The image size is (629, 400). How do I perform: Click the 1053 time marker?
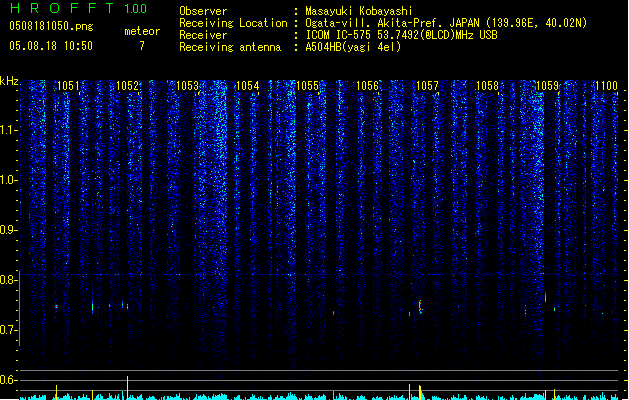click(187, 85)
